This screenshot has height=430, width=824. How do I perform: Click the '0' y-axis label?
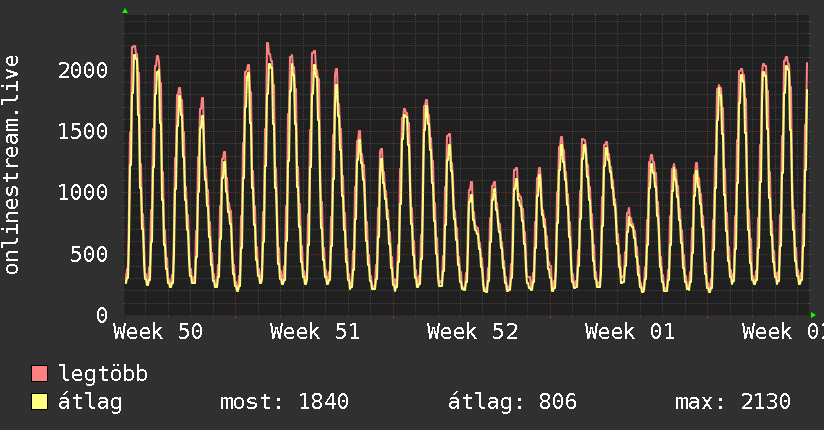102,315
